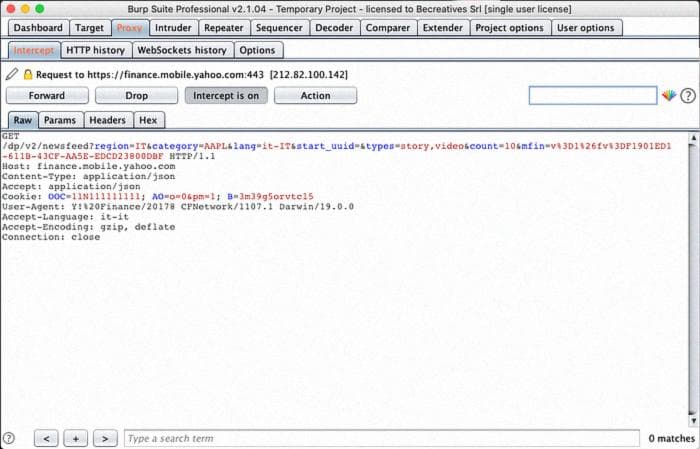Viewport: 700px width, 449px height.
Task: Click the 'Accept: application/json' line
Action: point(71,187)
